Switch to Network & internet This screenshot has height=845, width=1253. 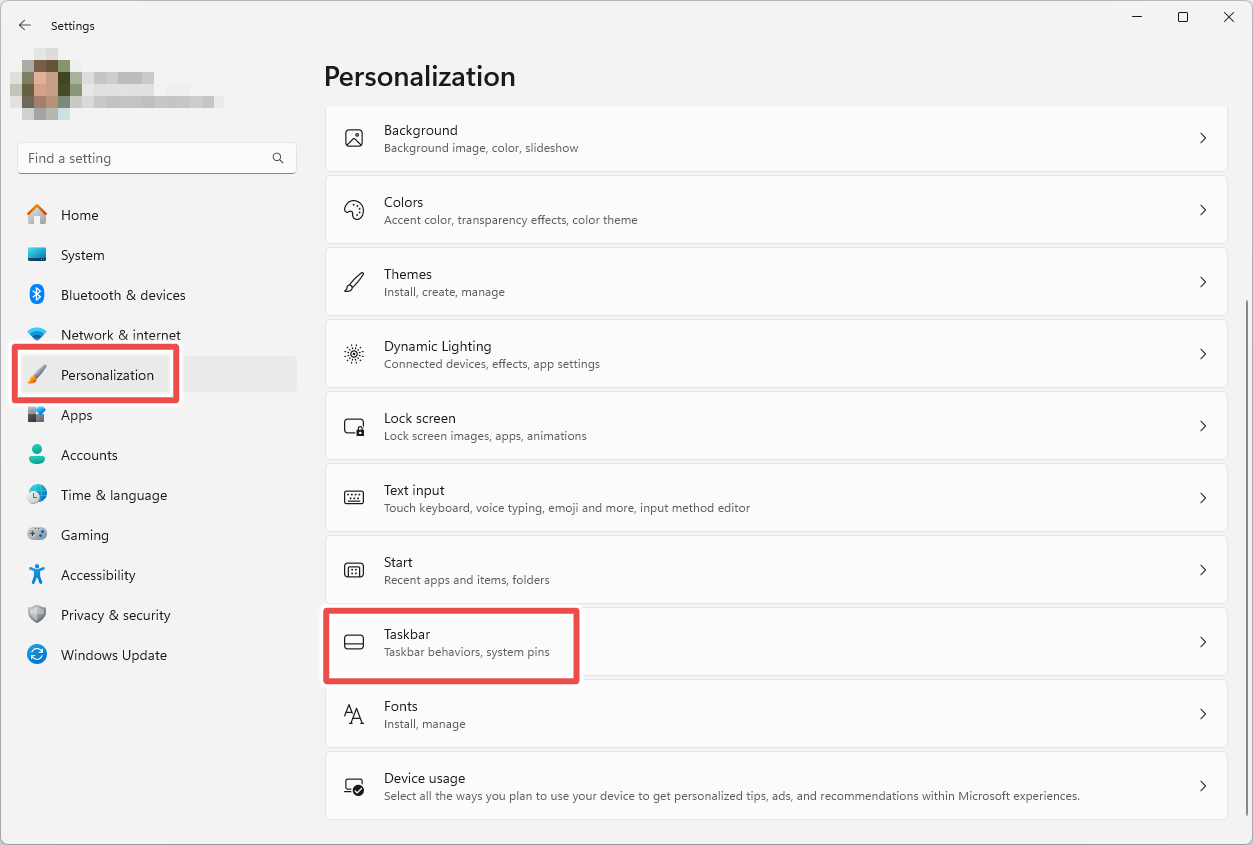(x=157, y=335)
